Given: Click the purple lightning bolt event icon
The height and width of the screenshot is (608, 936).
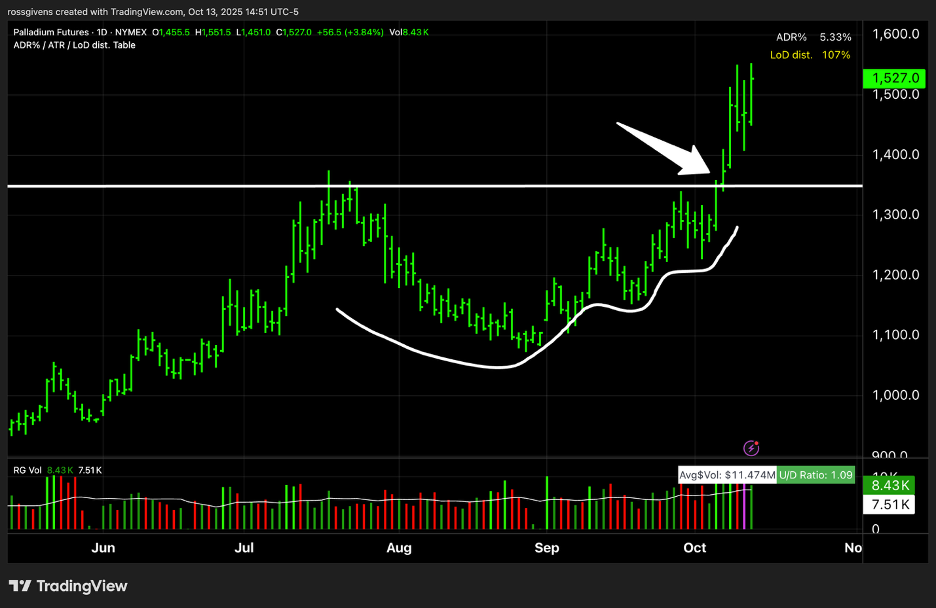Looking at the screenshot, I should pos(751,449).
